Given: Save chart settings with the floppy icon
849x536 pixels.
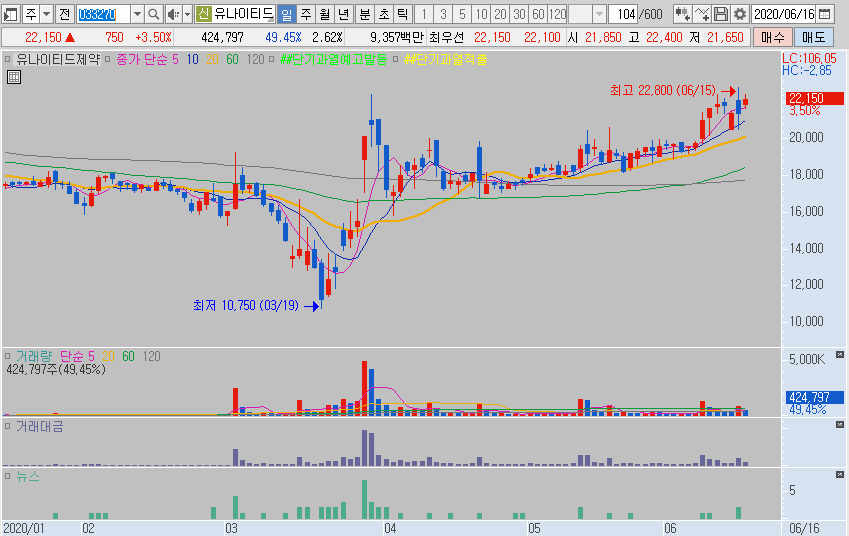Looking at the screenshot, I should [x=721, y=14].
